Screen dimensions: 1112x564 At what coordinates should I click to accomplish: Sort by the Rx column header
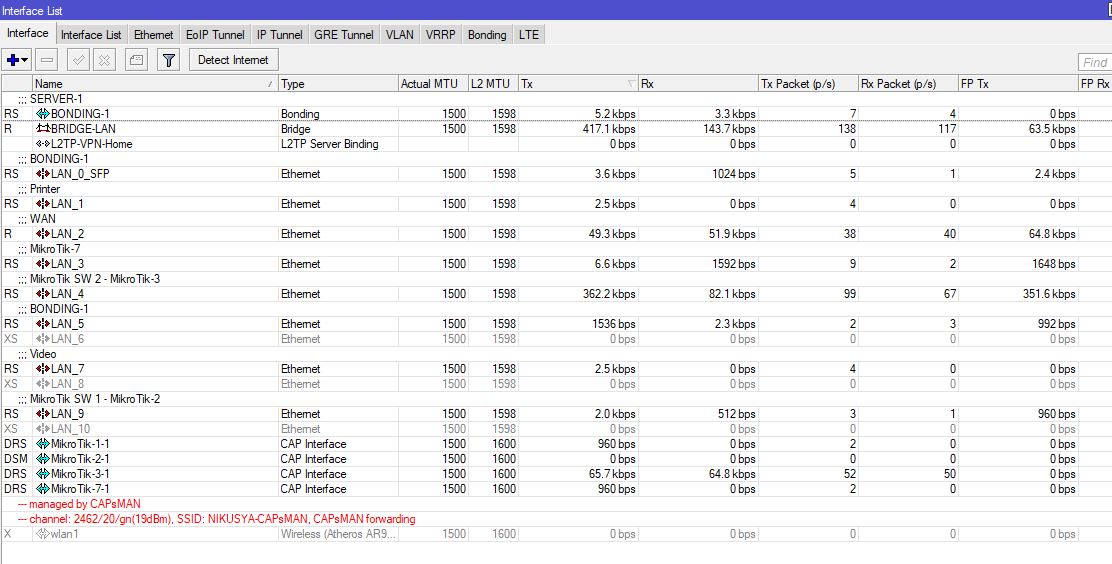[x=698, y=84]
